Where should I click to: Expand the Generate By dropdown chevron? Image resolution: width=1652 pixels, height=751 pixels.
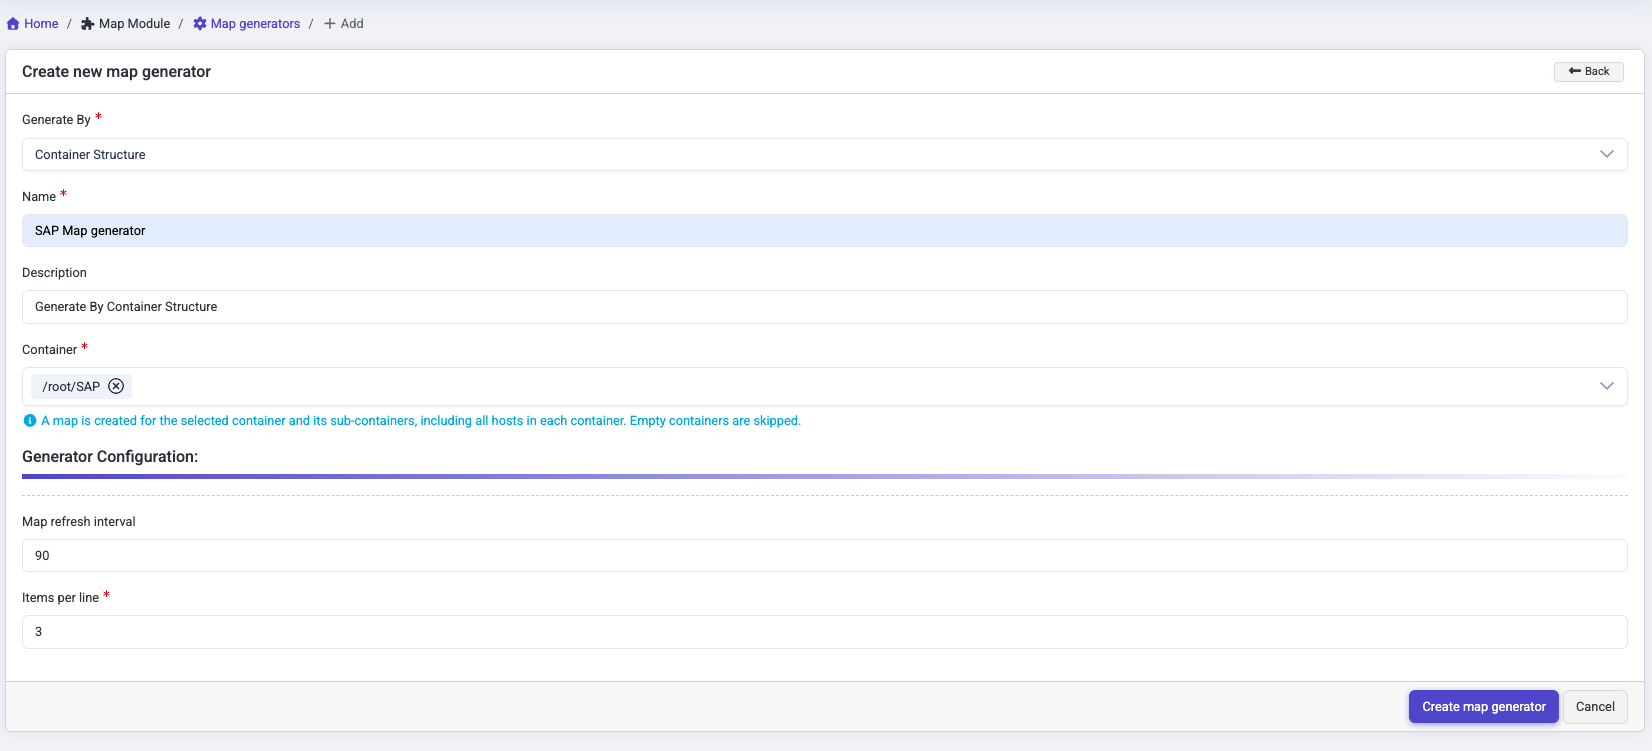[x=1606, y=155]
